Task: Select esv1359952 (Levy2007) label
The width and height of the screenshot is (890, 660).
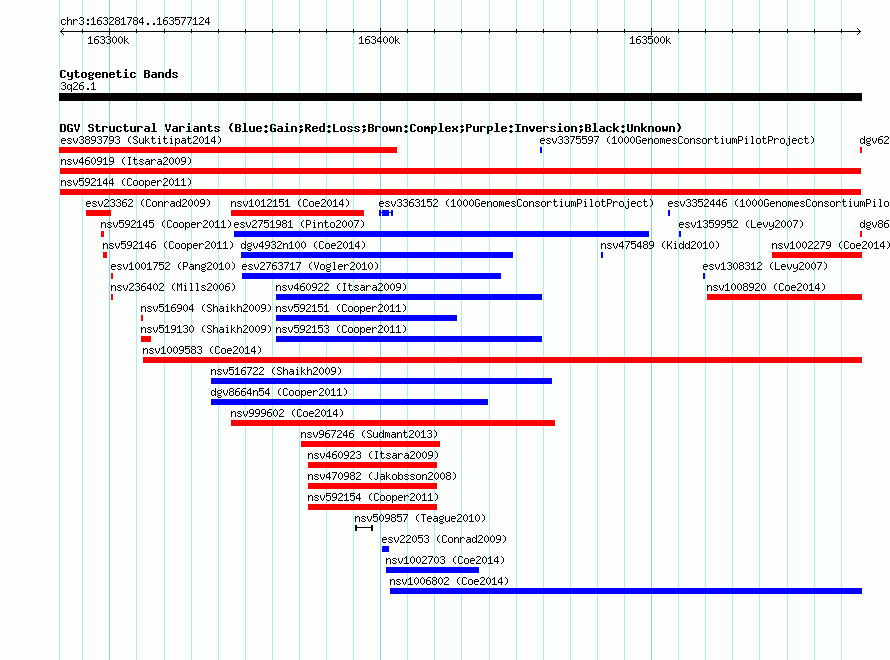Action: click(741, 224)
